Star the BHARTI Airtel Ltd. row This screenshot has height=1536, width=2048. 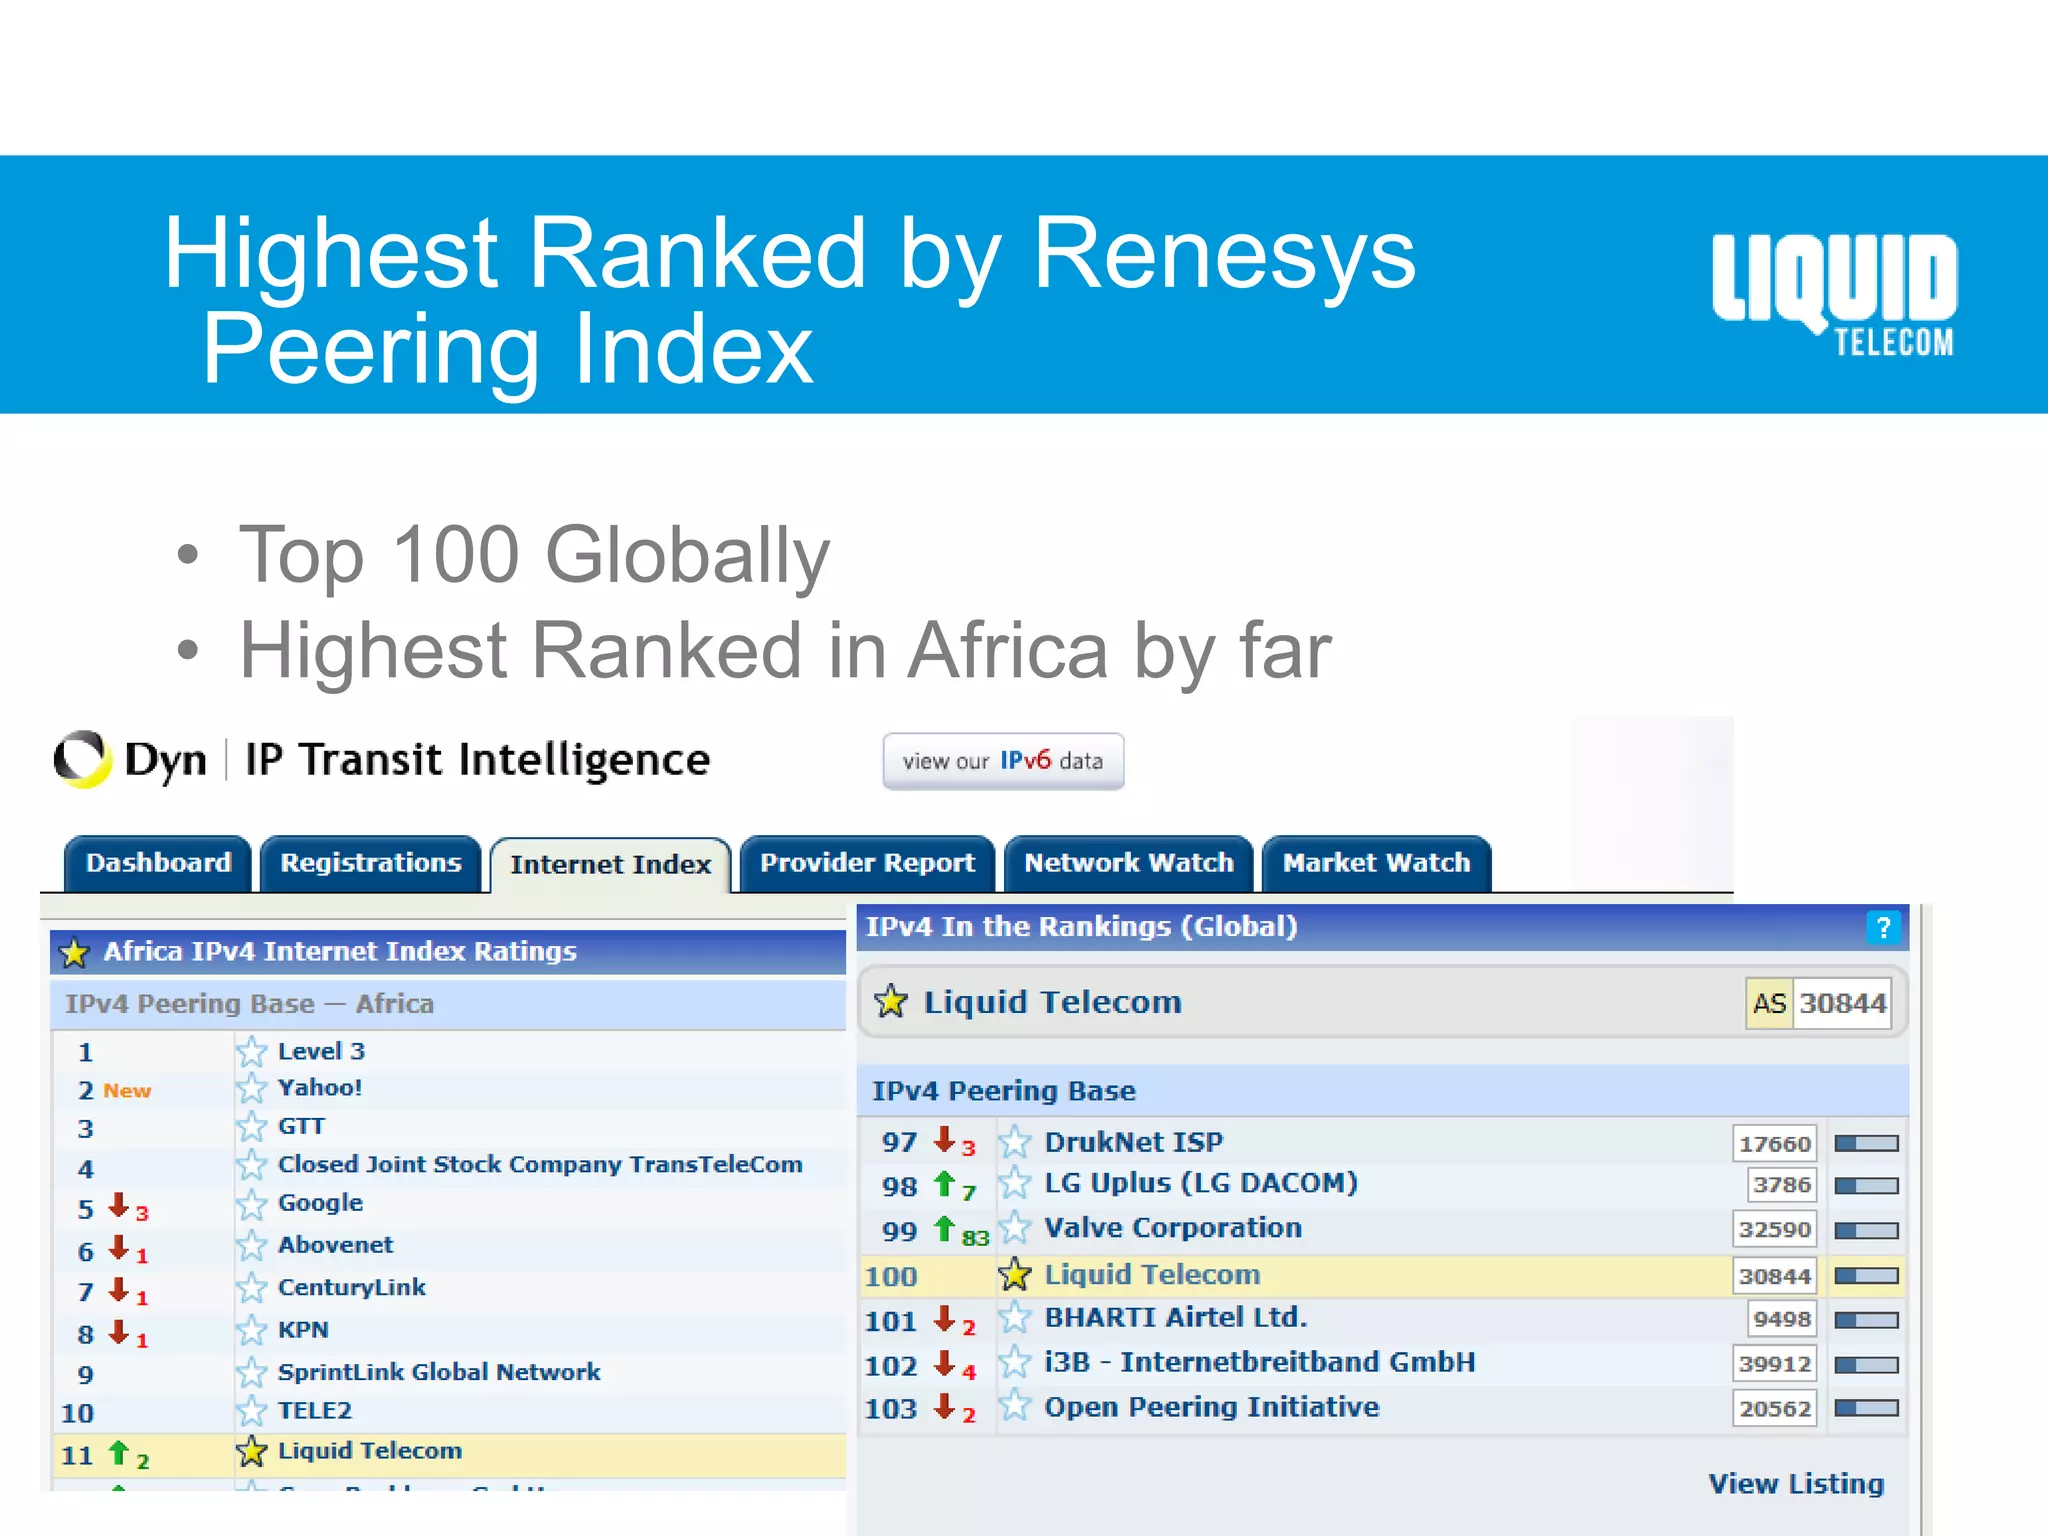(1014, 1318)
